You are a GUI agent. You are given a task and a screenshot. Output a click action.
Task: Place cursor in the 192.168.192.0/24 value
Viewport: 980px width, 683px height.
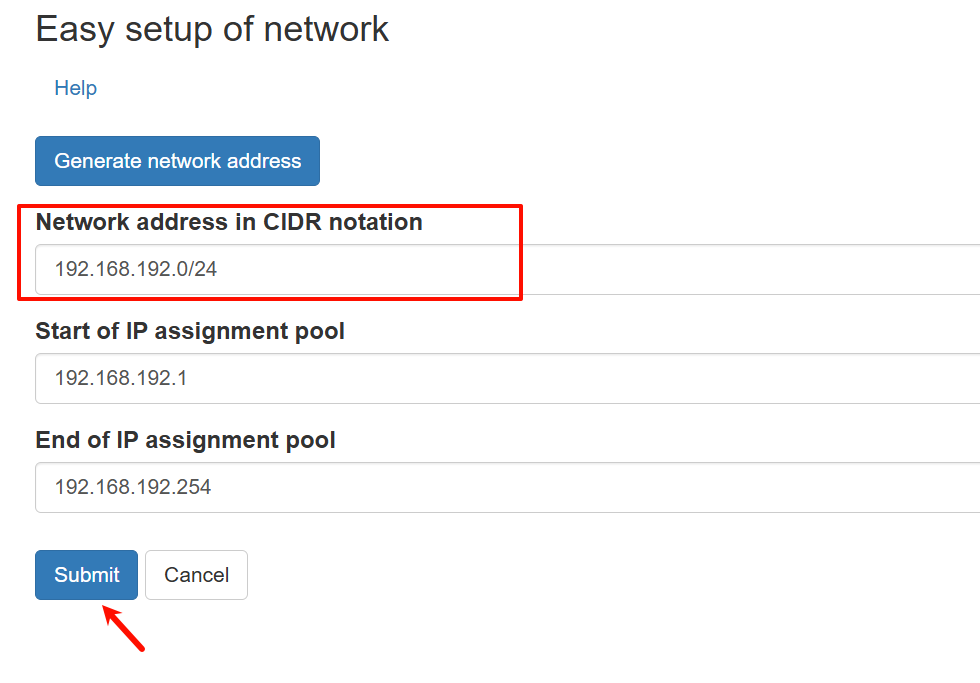tap(135, 269)
